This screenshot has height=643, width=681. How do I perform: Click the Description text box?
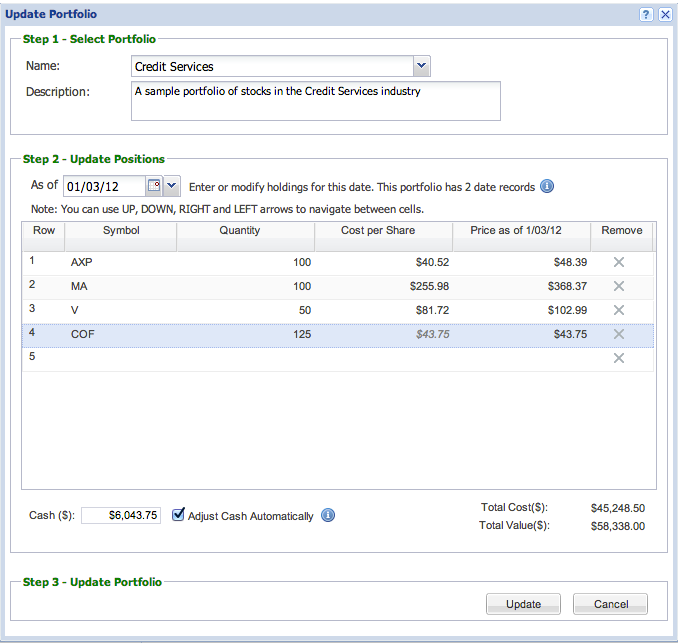(x=316, y=101)
